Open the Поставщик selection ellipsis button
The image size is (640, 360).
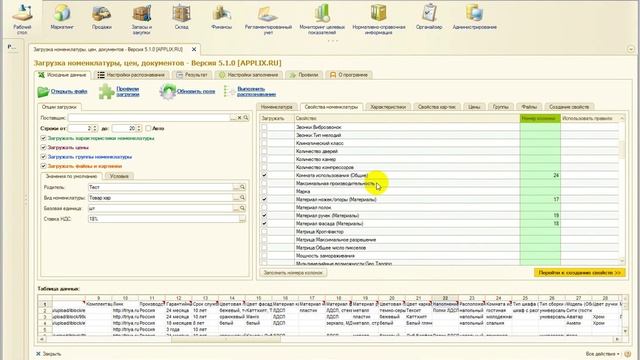(x=233, y=118)
